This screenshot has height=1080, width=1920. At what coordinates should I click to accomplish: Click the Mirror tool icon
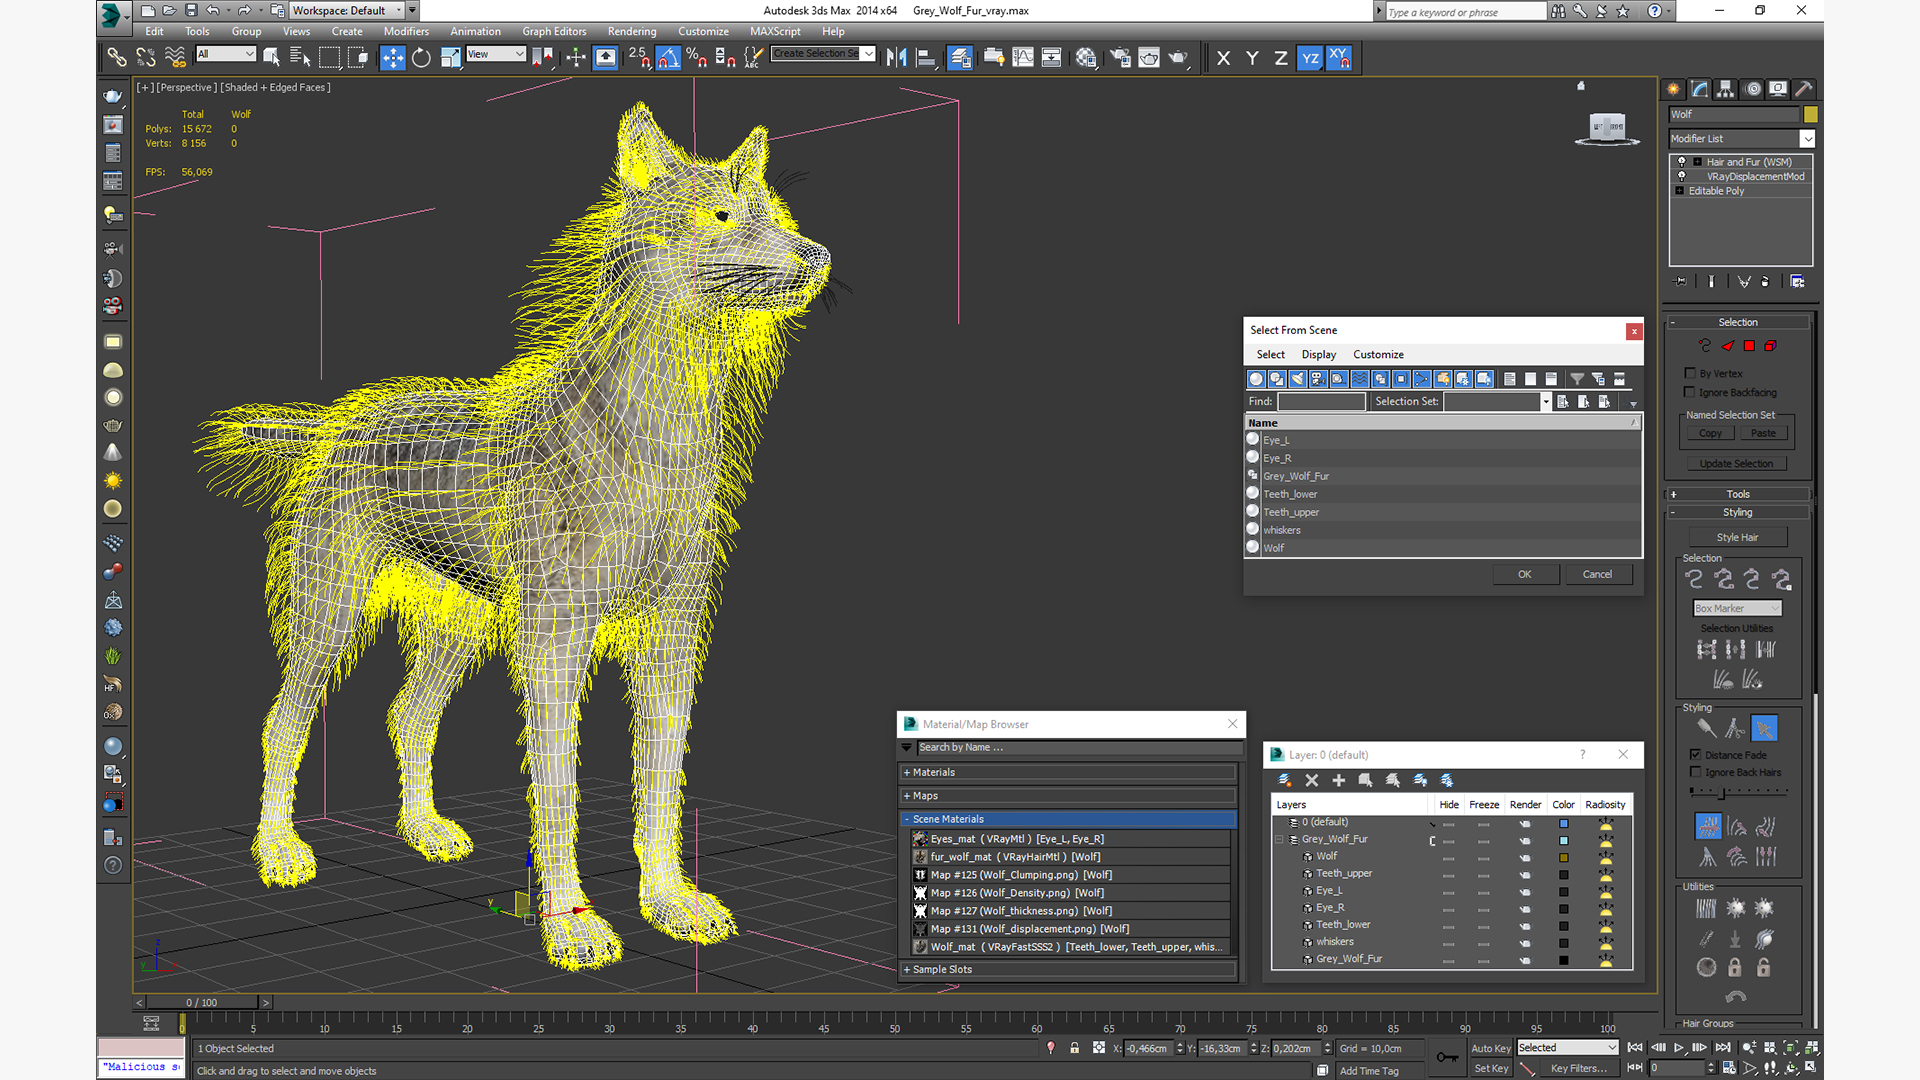pyautogui.click(x=897, y=58)
